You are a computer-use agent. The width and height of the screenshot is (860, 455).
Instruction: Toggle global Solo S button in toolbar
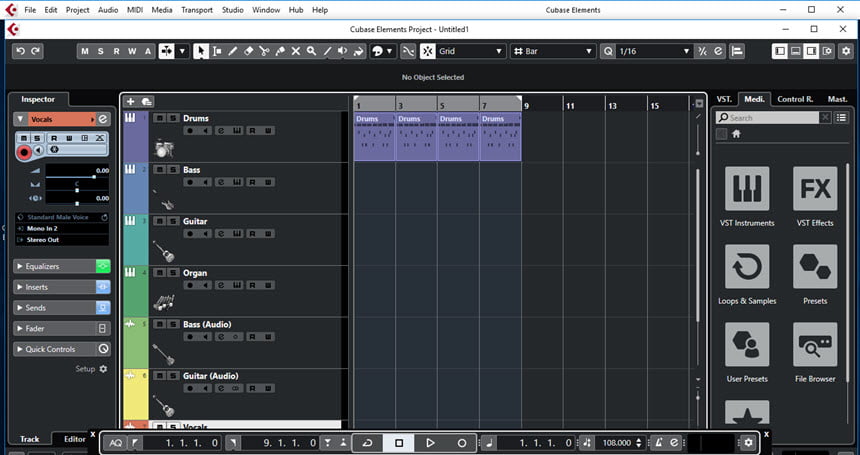tap(100, 51)
